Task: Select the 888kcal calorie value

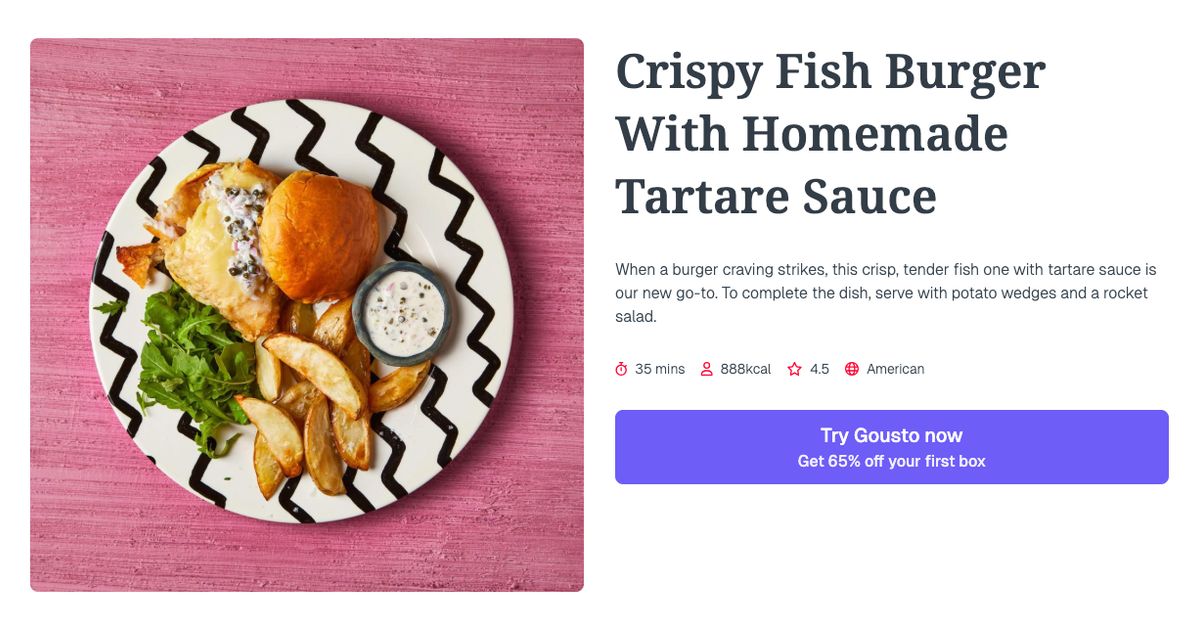Action: [x=745, y=369]
